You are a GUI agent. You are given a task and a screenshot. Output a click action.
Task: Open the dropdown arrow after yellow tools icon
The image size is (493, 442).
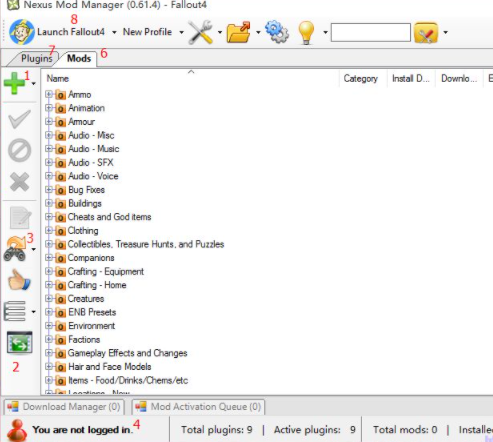tap(445, 32)
